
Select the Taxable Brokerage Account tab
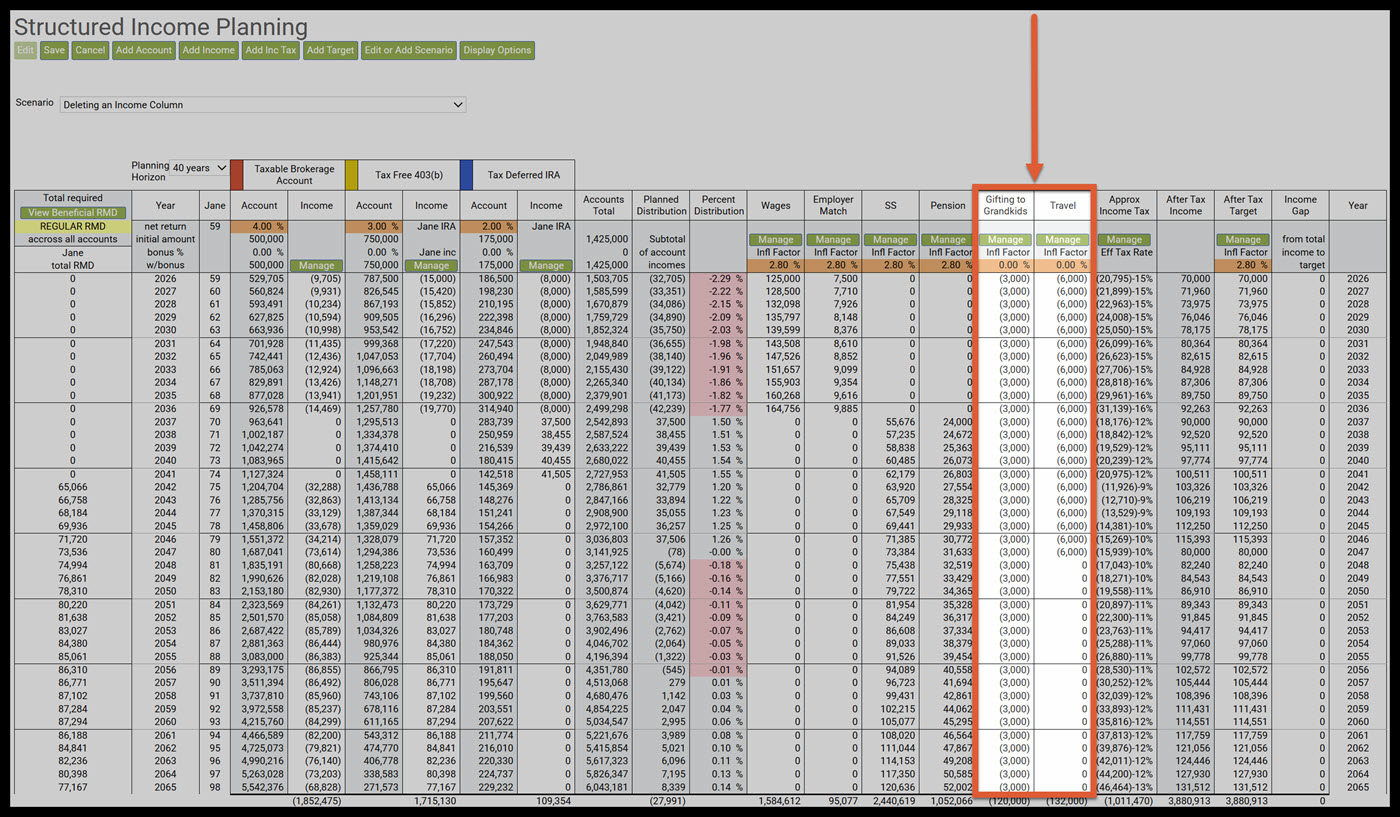(x=294, y=175)
